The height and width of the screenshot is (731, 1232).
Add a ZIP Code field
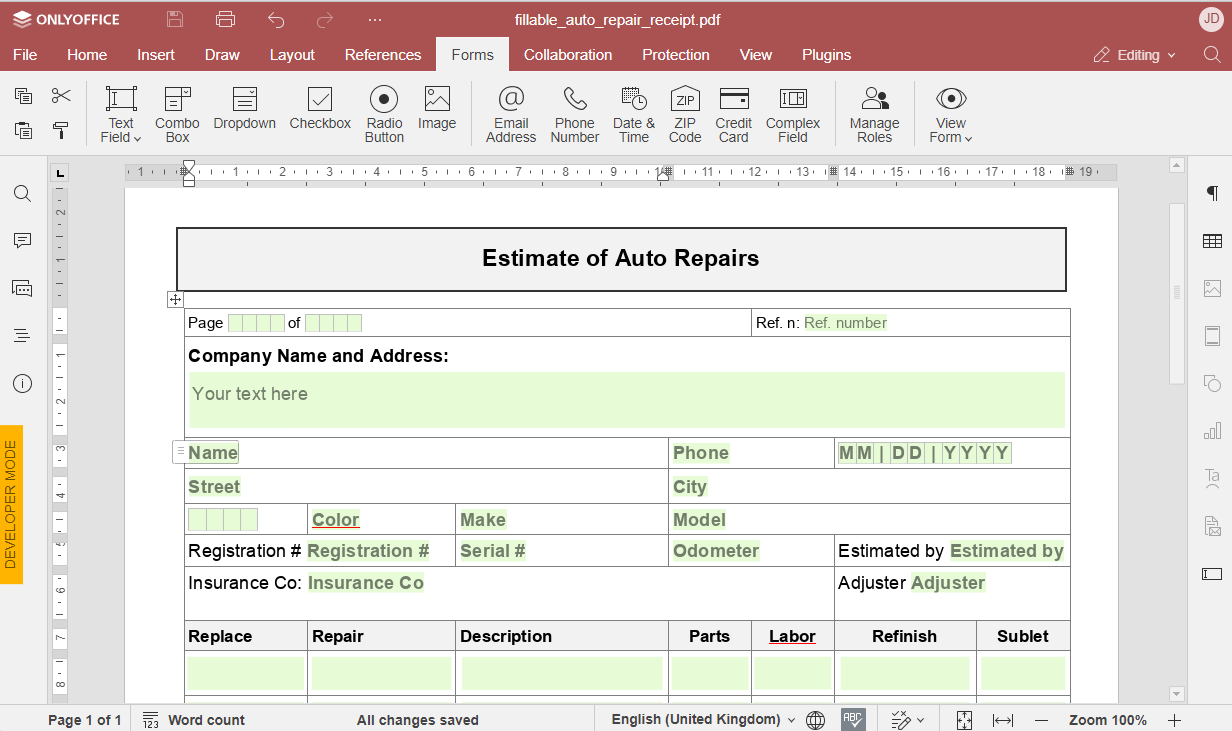tap(685, 113)
